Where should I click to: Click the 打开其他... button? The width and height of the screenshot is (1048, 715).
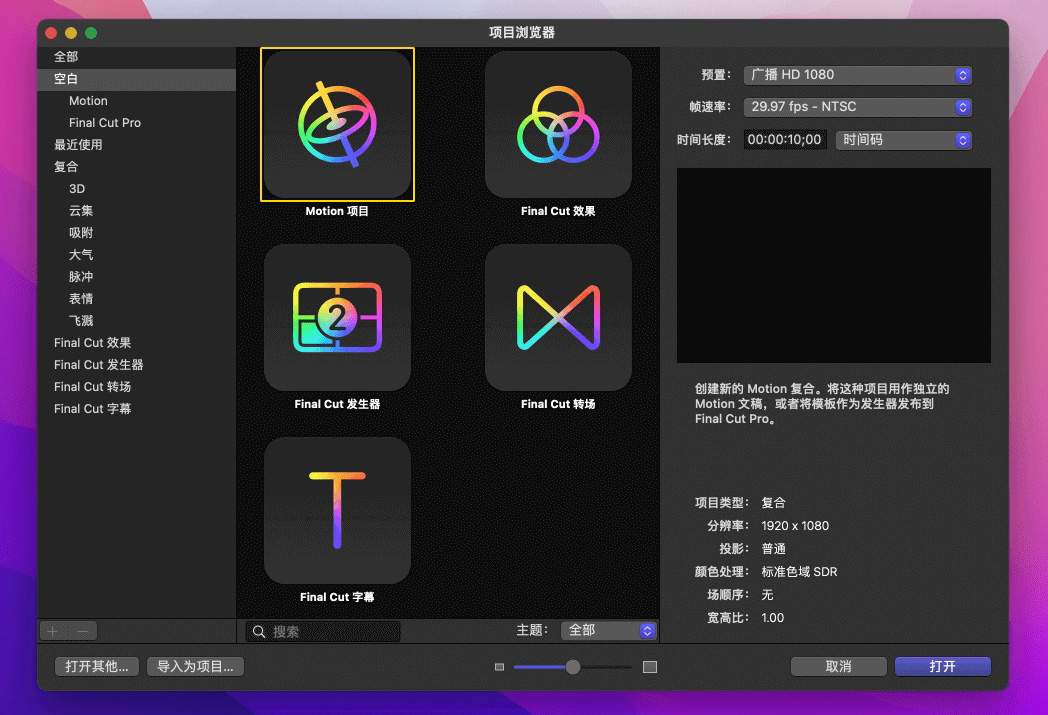coord(97,667)
